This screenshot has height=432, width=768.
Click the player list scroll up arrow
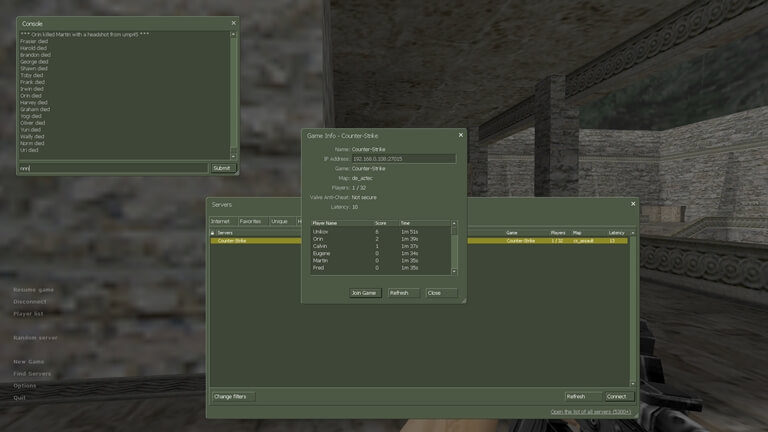point(454,223)
